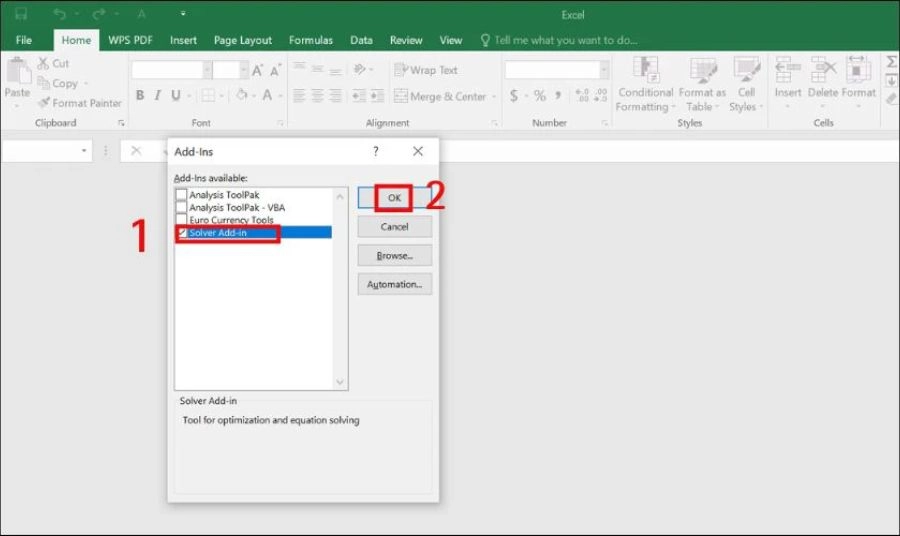Open the font name dropdown

pos(207,70)
